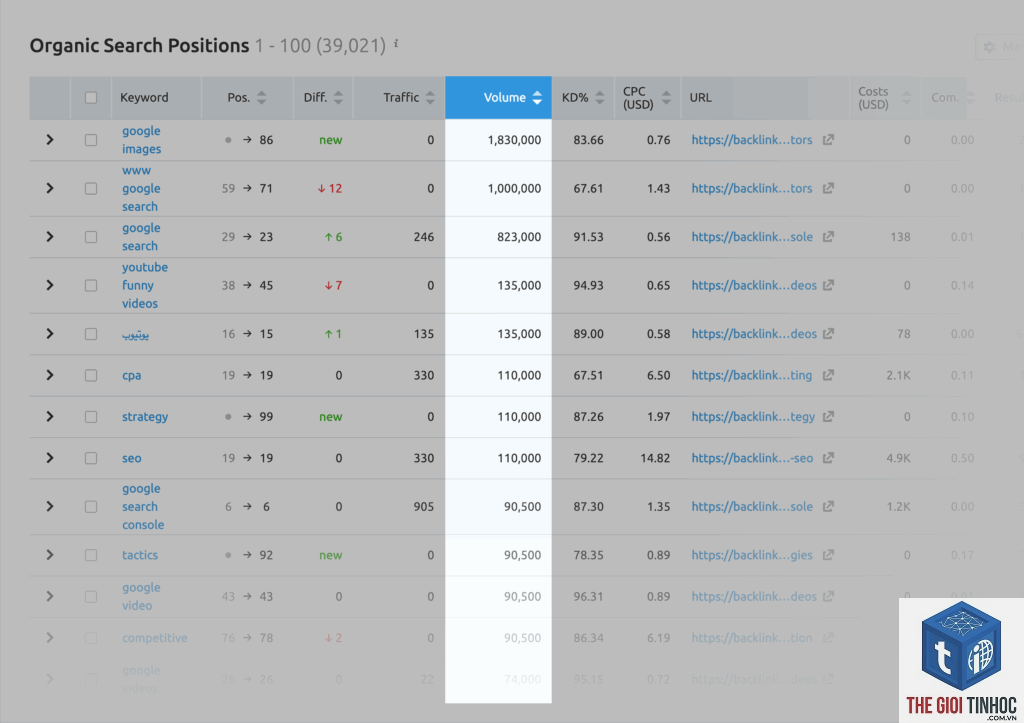The image size is (1024, 723).
Task: Select costs value 4.9K
Action: (898, 458)
